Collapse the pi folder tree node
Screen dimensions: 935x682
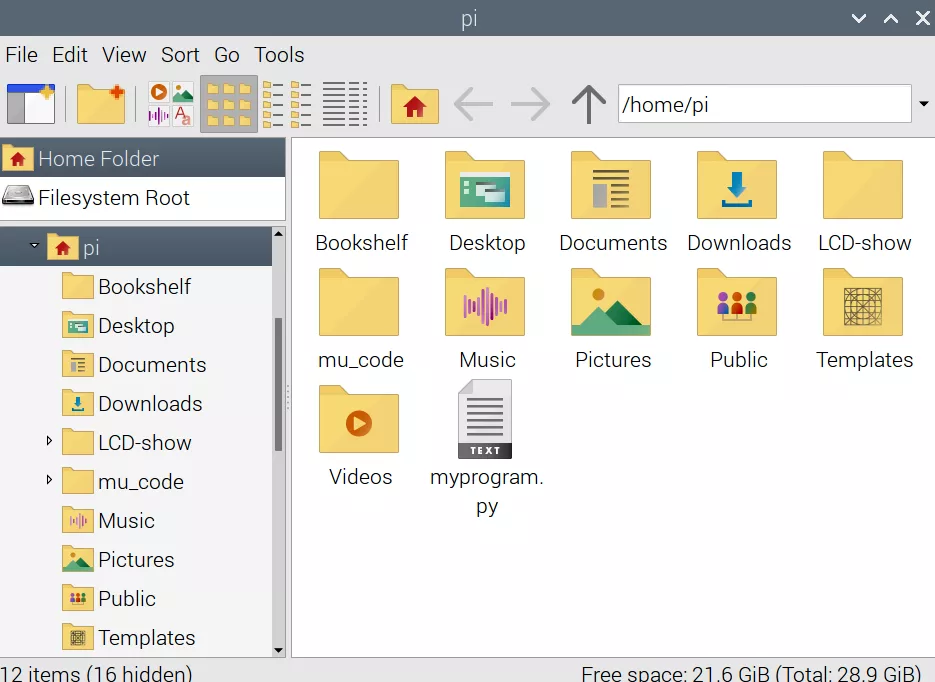[35, 246]
